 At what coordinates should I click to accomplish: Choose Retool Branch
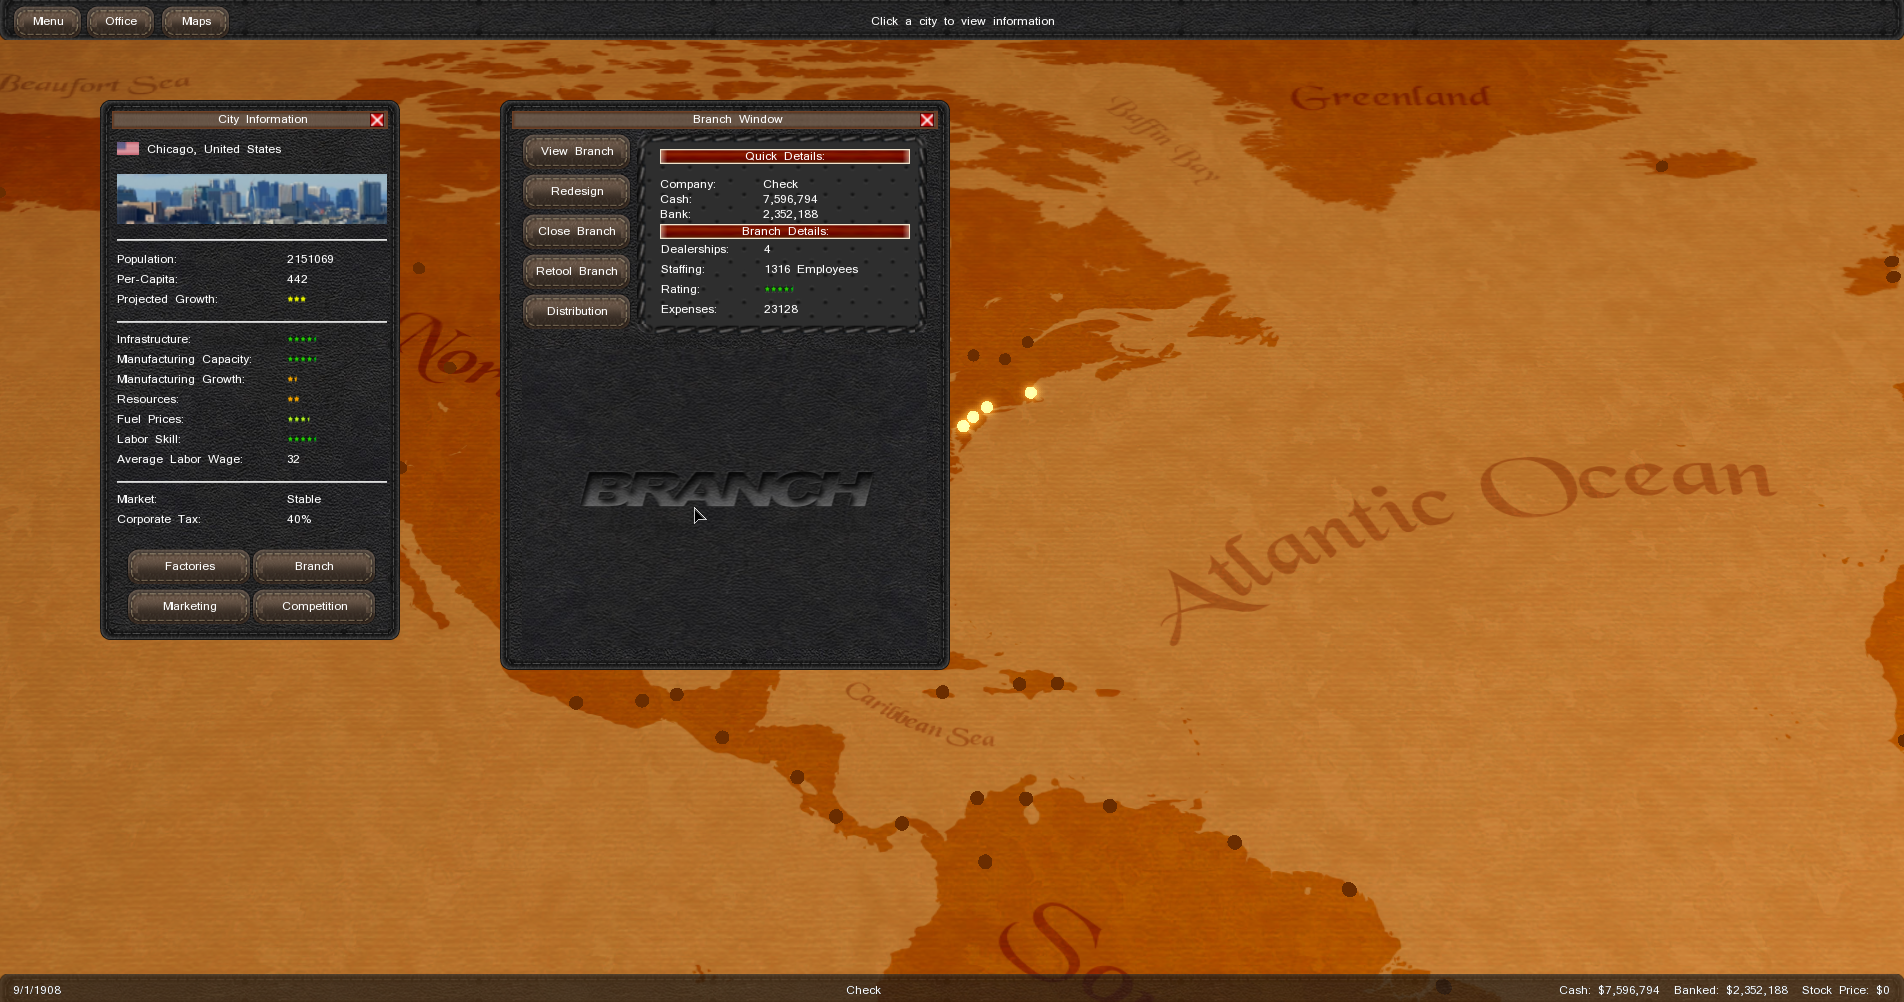(x=576, y=271)
